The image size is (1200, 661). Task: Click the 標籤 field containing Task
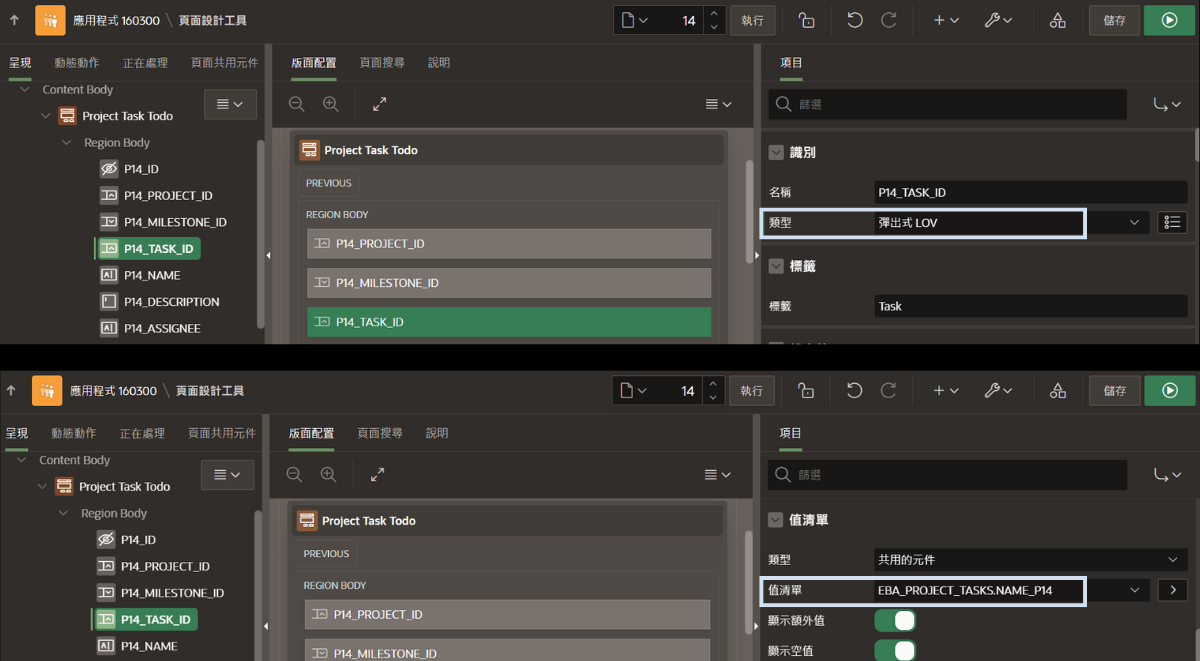click(x=1031, y=306)
